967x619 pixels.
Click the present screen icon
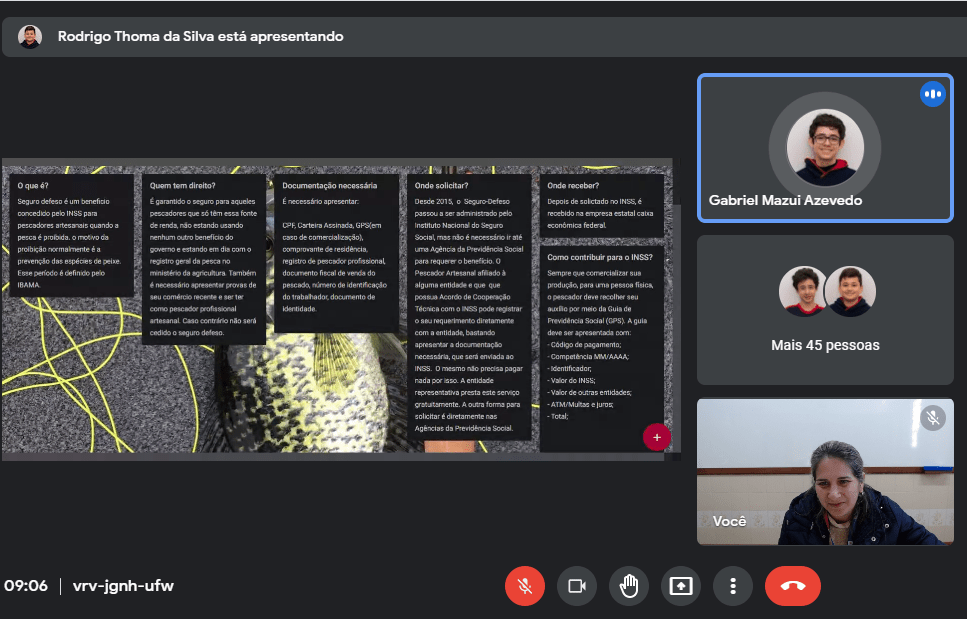tap(681, 586)
